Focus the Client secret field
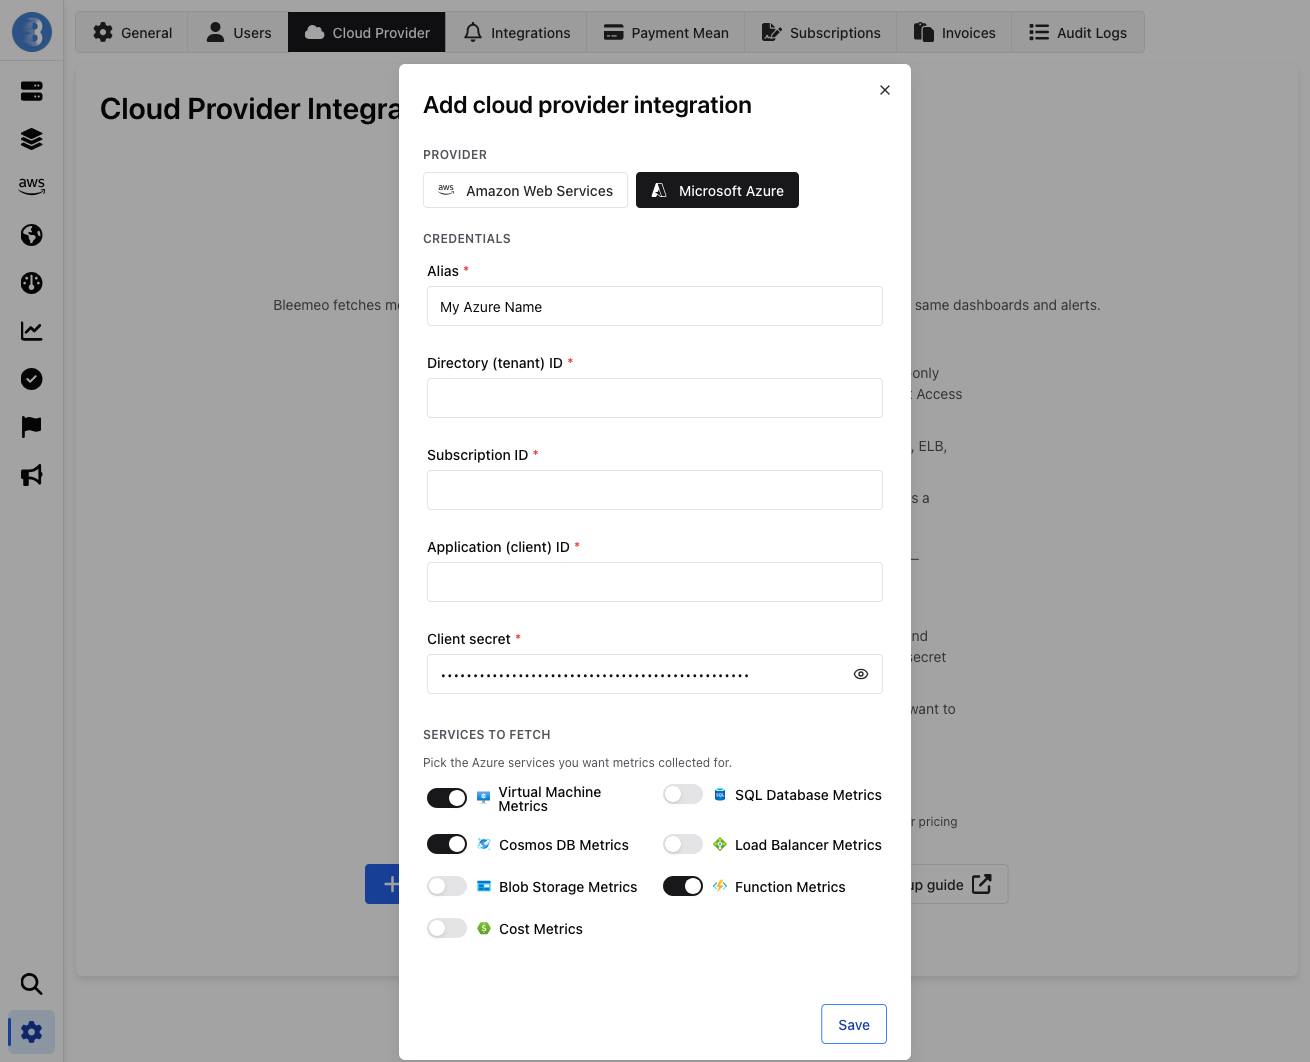Screen dimensions: 1310x1062 point(655,674)
